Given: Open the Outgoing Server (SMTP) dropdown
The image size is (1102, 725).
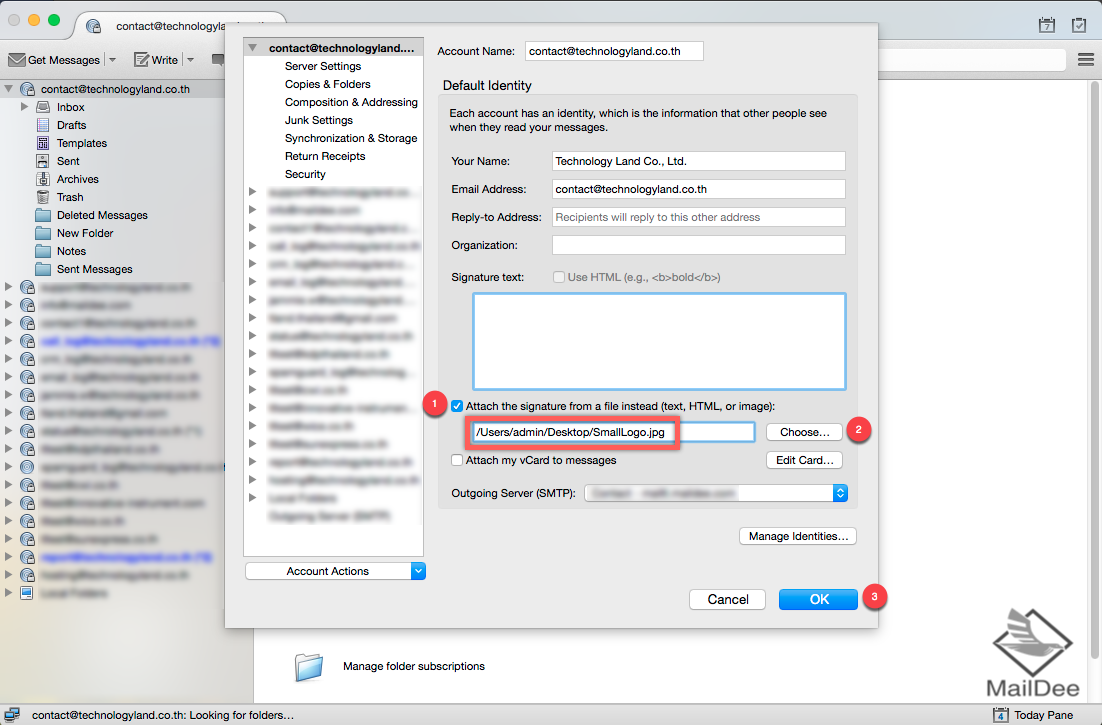Looking at the screenshot, I should (x=839, y=492).
